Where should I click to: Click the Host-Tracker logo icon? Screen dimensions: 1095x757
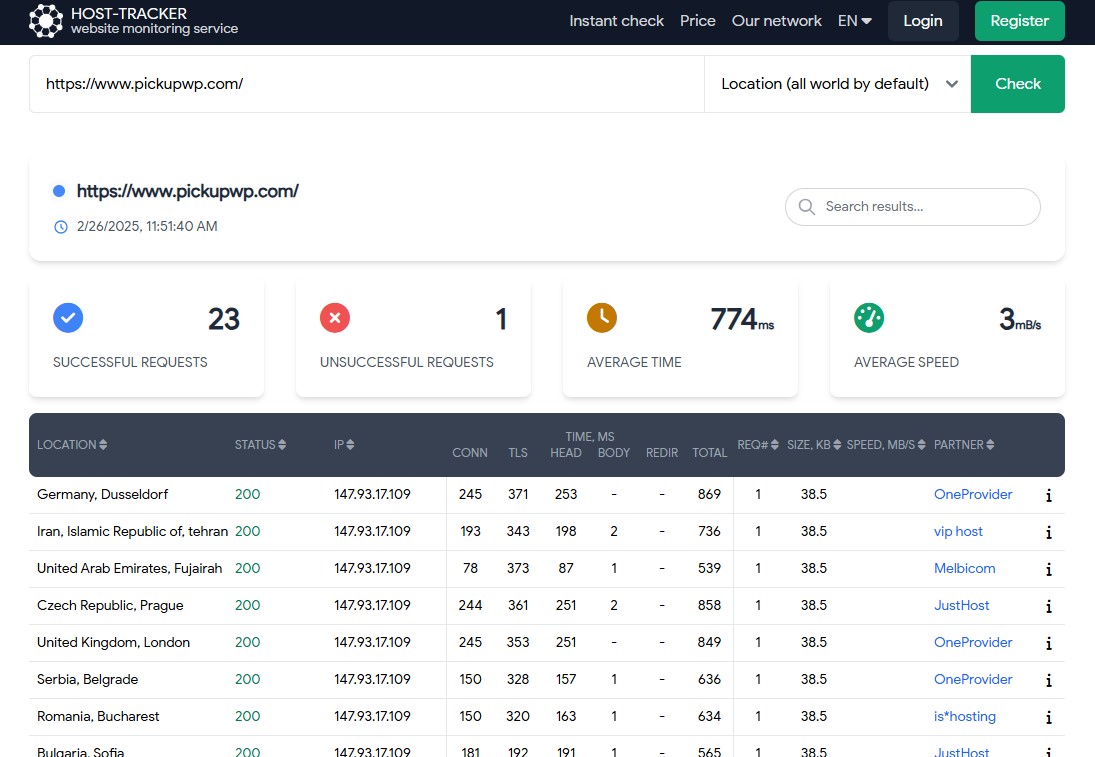pyautogui.click(x=46, y=21)
